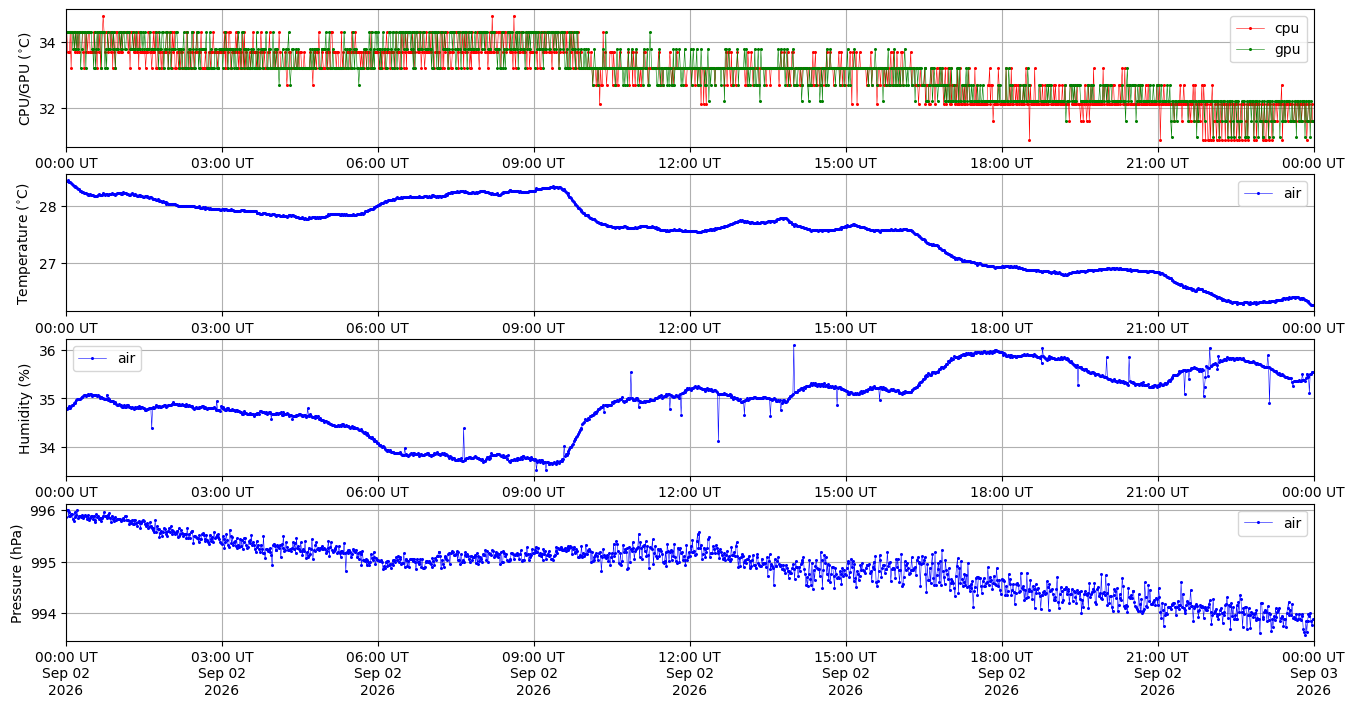Select the air legend in Humidity plot
The image size is (1354, 707).
(x=107, y=358)
